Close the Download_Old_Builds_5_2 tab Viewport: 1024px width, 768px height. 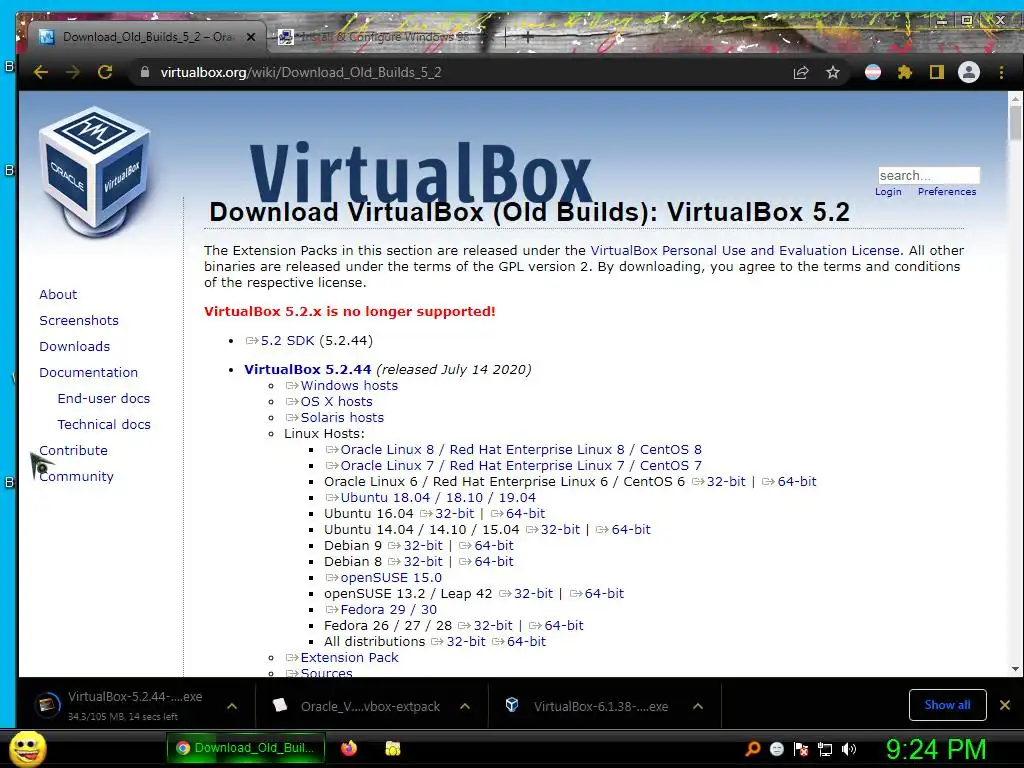click(x=251, y=37)
